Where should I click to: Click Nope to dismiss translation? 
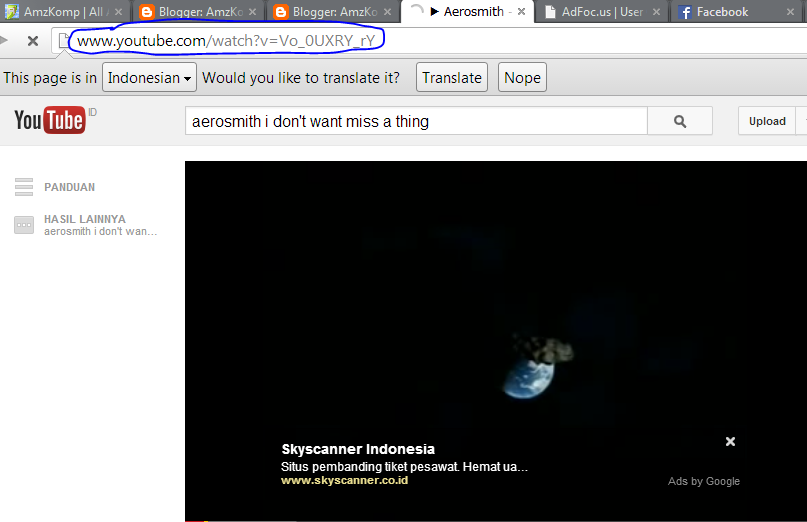(x=522, y=78)
